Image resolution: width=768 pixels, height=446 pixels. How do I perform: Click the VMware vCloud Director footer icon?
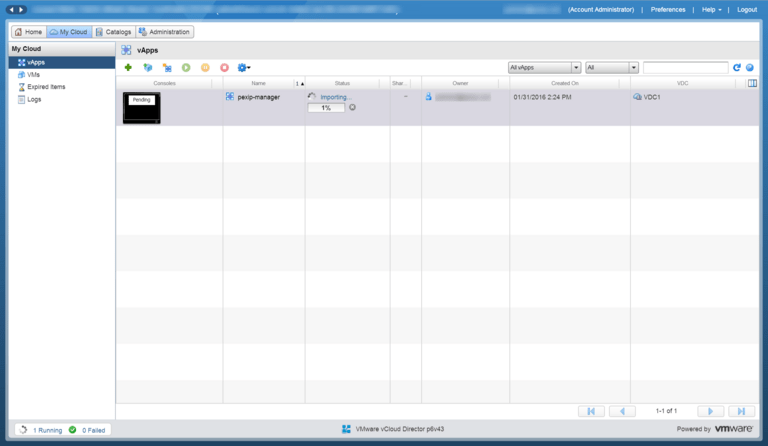tap(346, 429)
